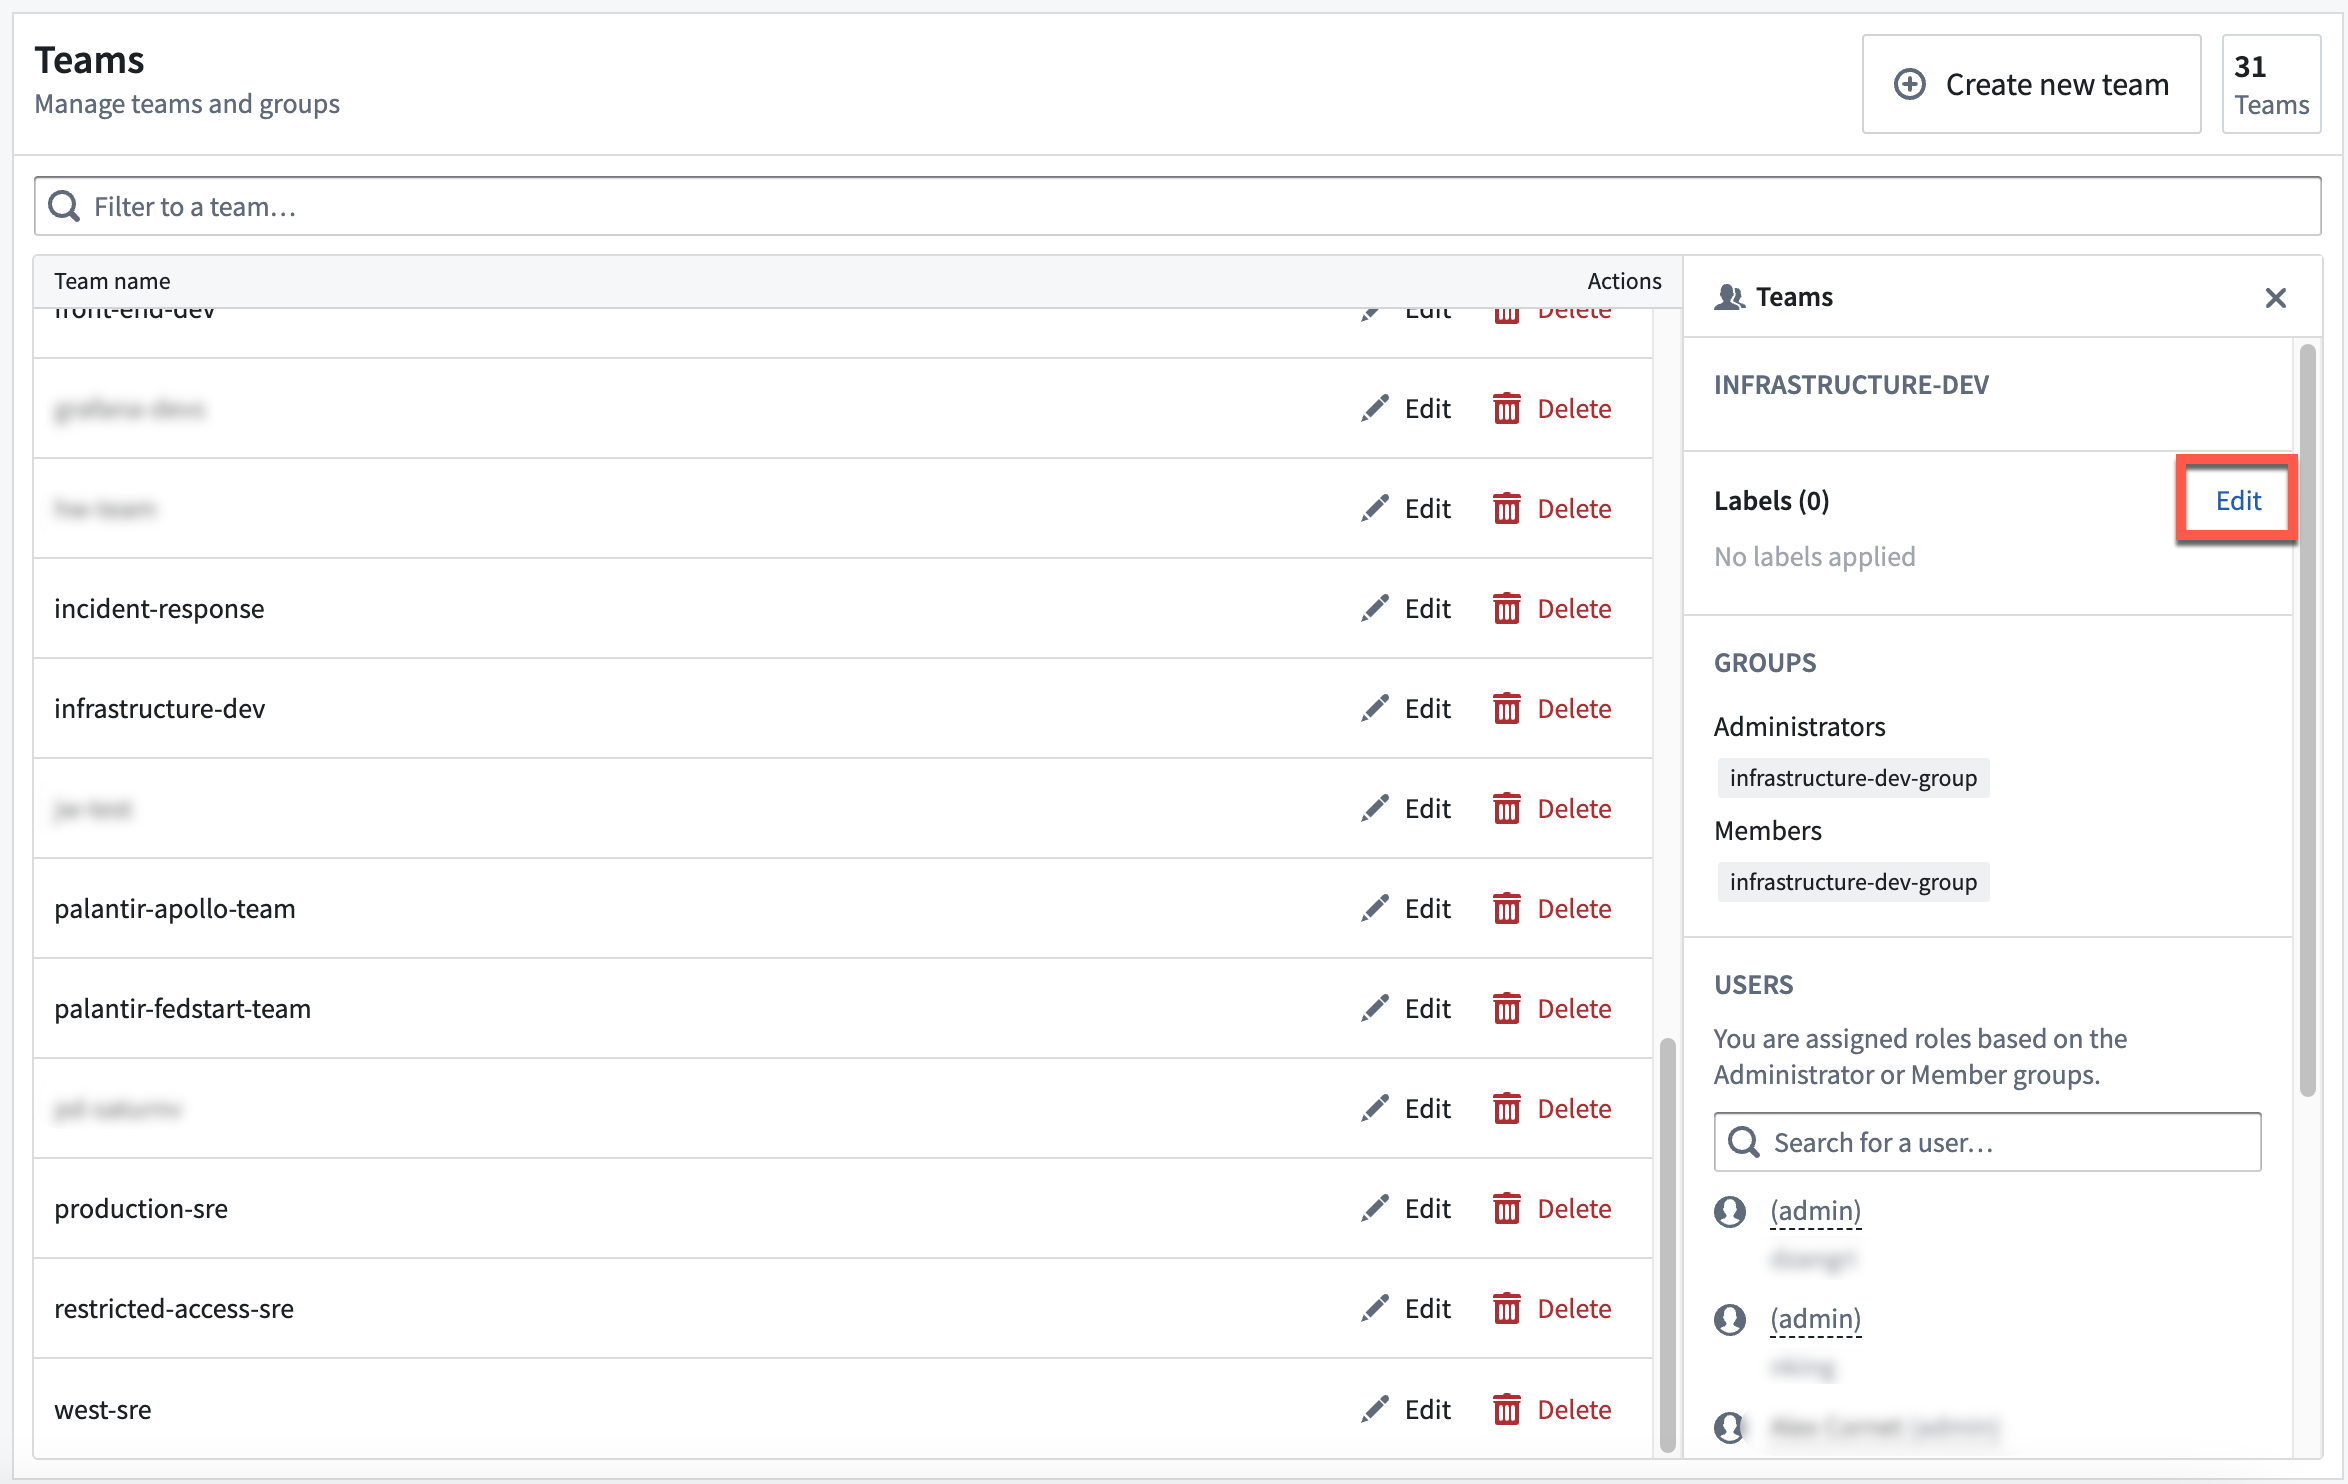The height and width of the screenshot is (1484, 2348).
Task: Click the magnifier icon in team filter
Action: (x=64, y=206)
